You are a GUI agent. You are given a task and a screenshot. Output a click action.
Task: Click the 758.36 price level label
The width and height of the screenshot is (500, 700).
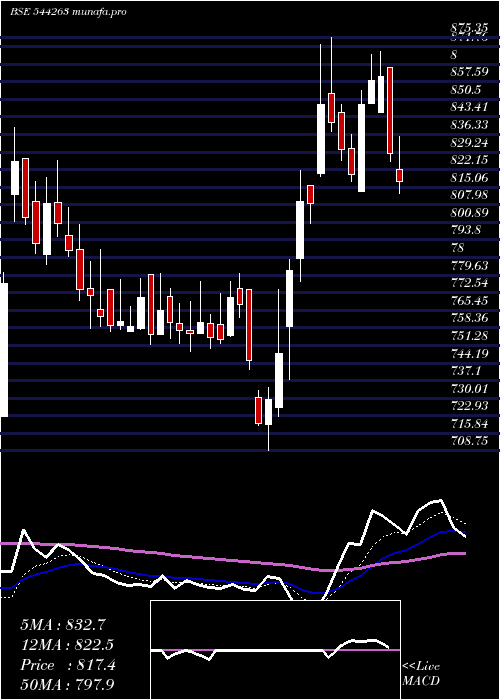pyautogui.click(x=470, y=319)
